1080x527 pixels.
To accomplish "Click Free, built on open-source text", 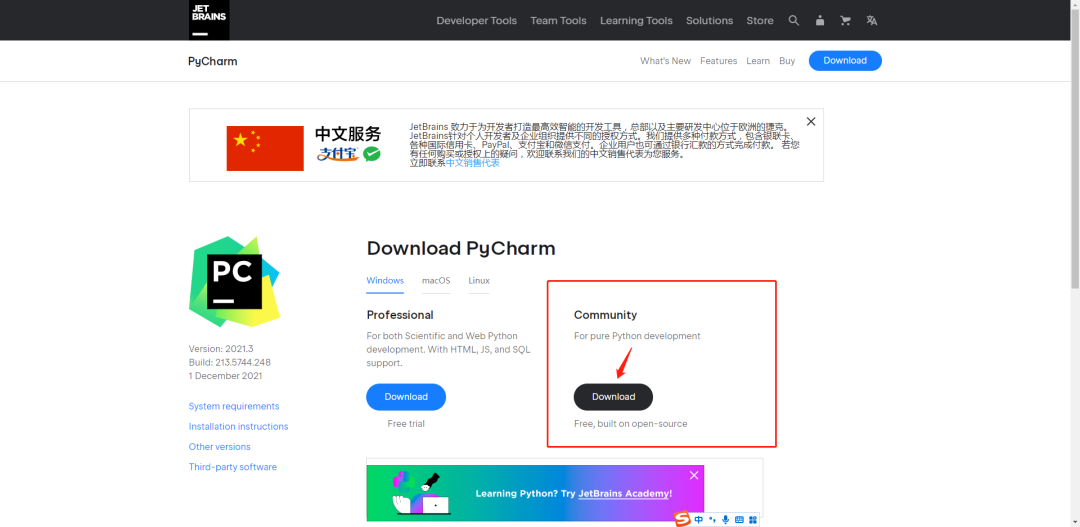I will click(630, 424).
